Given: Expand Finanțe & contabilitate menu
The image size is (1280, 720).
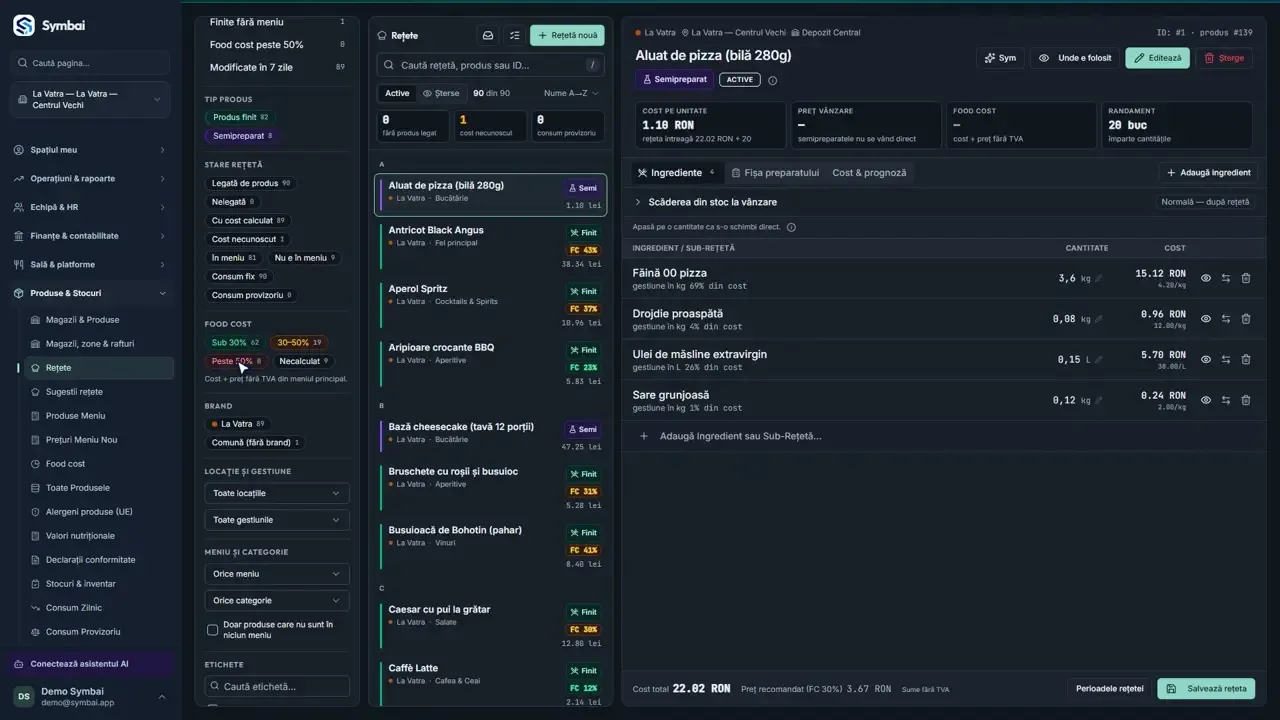Looking at the screenshot, I should pyautogui.click(x=91, y=236).
